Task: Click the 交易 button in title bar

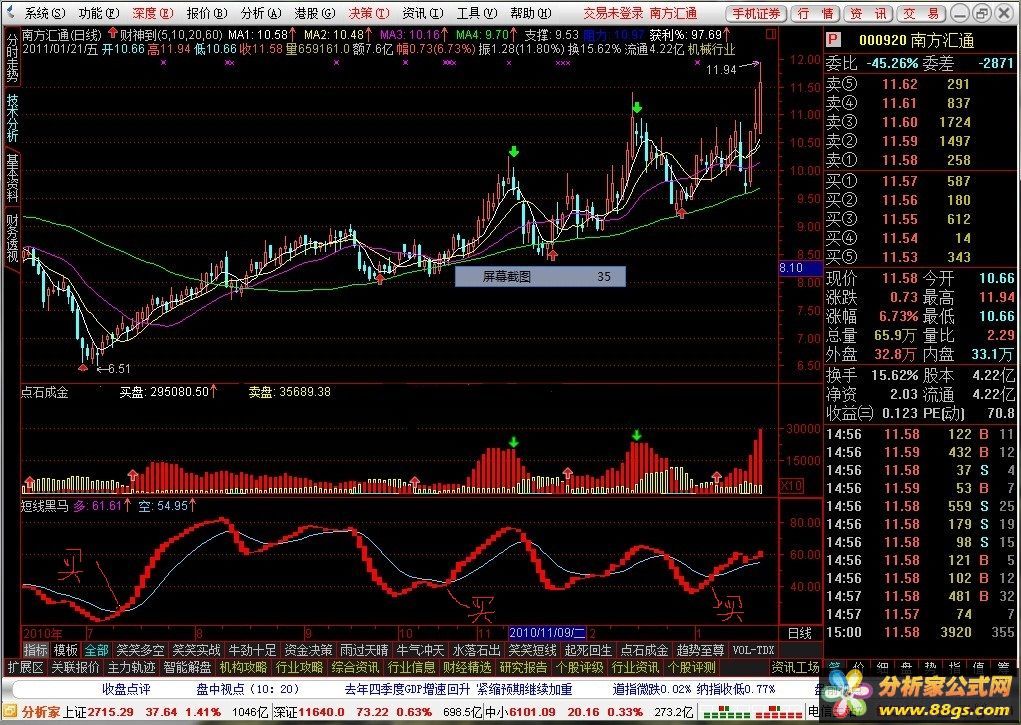Action: pos(921,13)
